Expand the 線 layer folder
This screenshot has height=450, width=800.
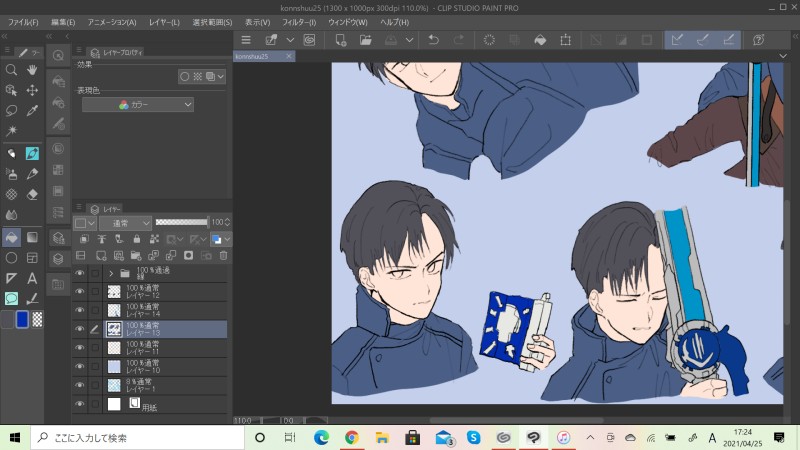[111, 274]
